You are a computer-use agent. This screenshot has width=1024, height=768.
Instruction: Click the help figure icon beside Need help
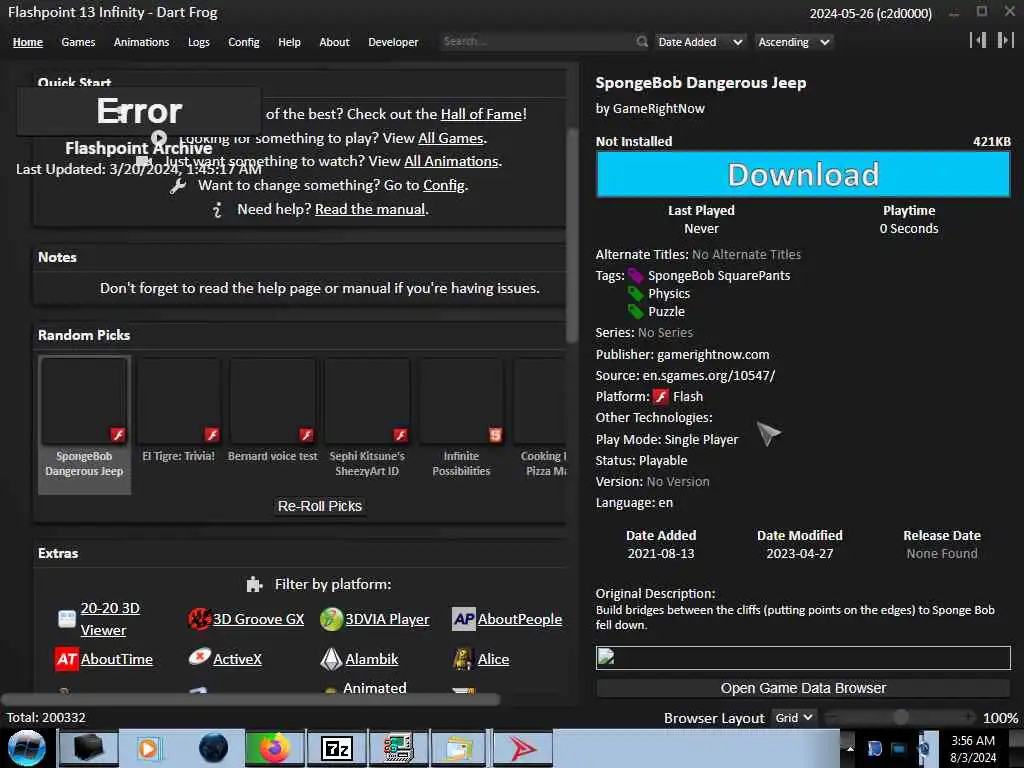tap(217, 210)
